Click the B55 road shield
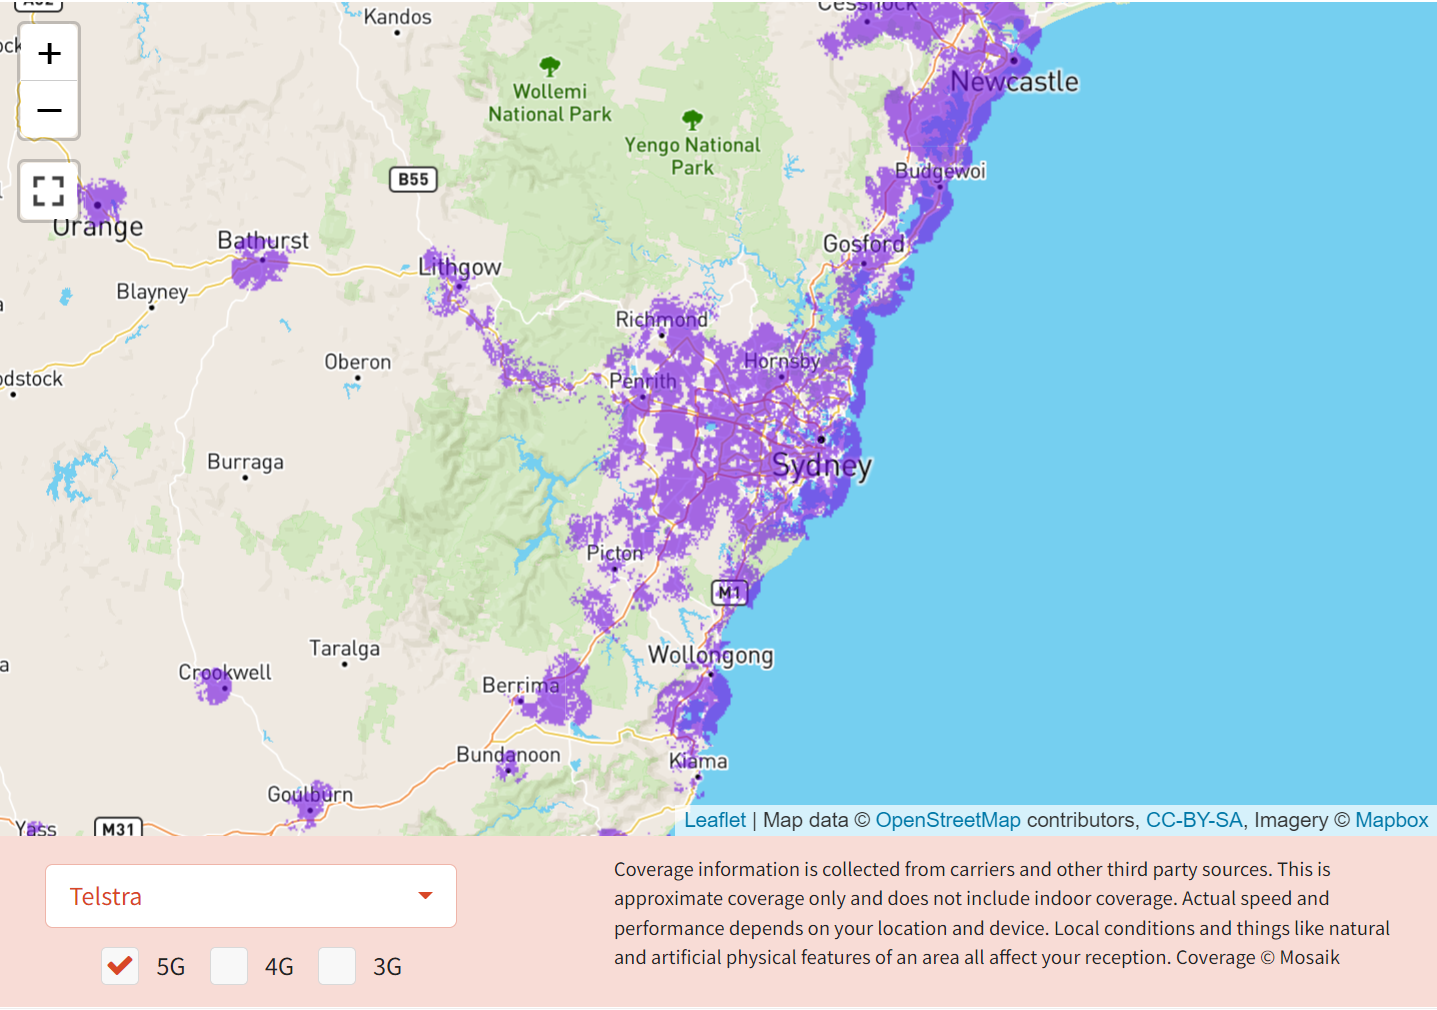This screenshot has width=1437, height=1010. 413,179
